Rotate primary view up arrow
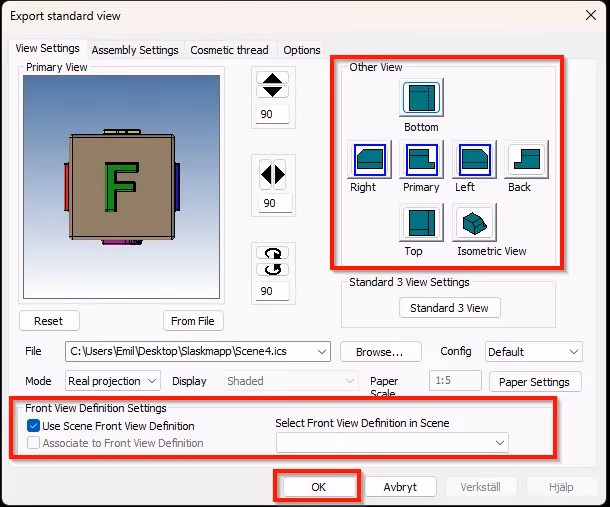The image size is (610, 507). [272, 78]
